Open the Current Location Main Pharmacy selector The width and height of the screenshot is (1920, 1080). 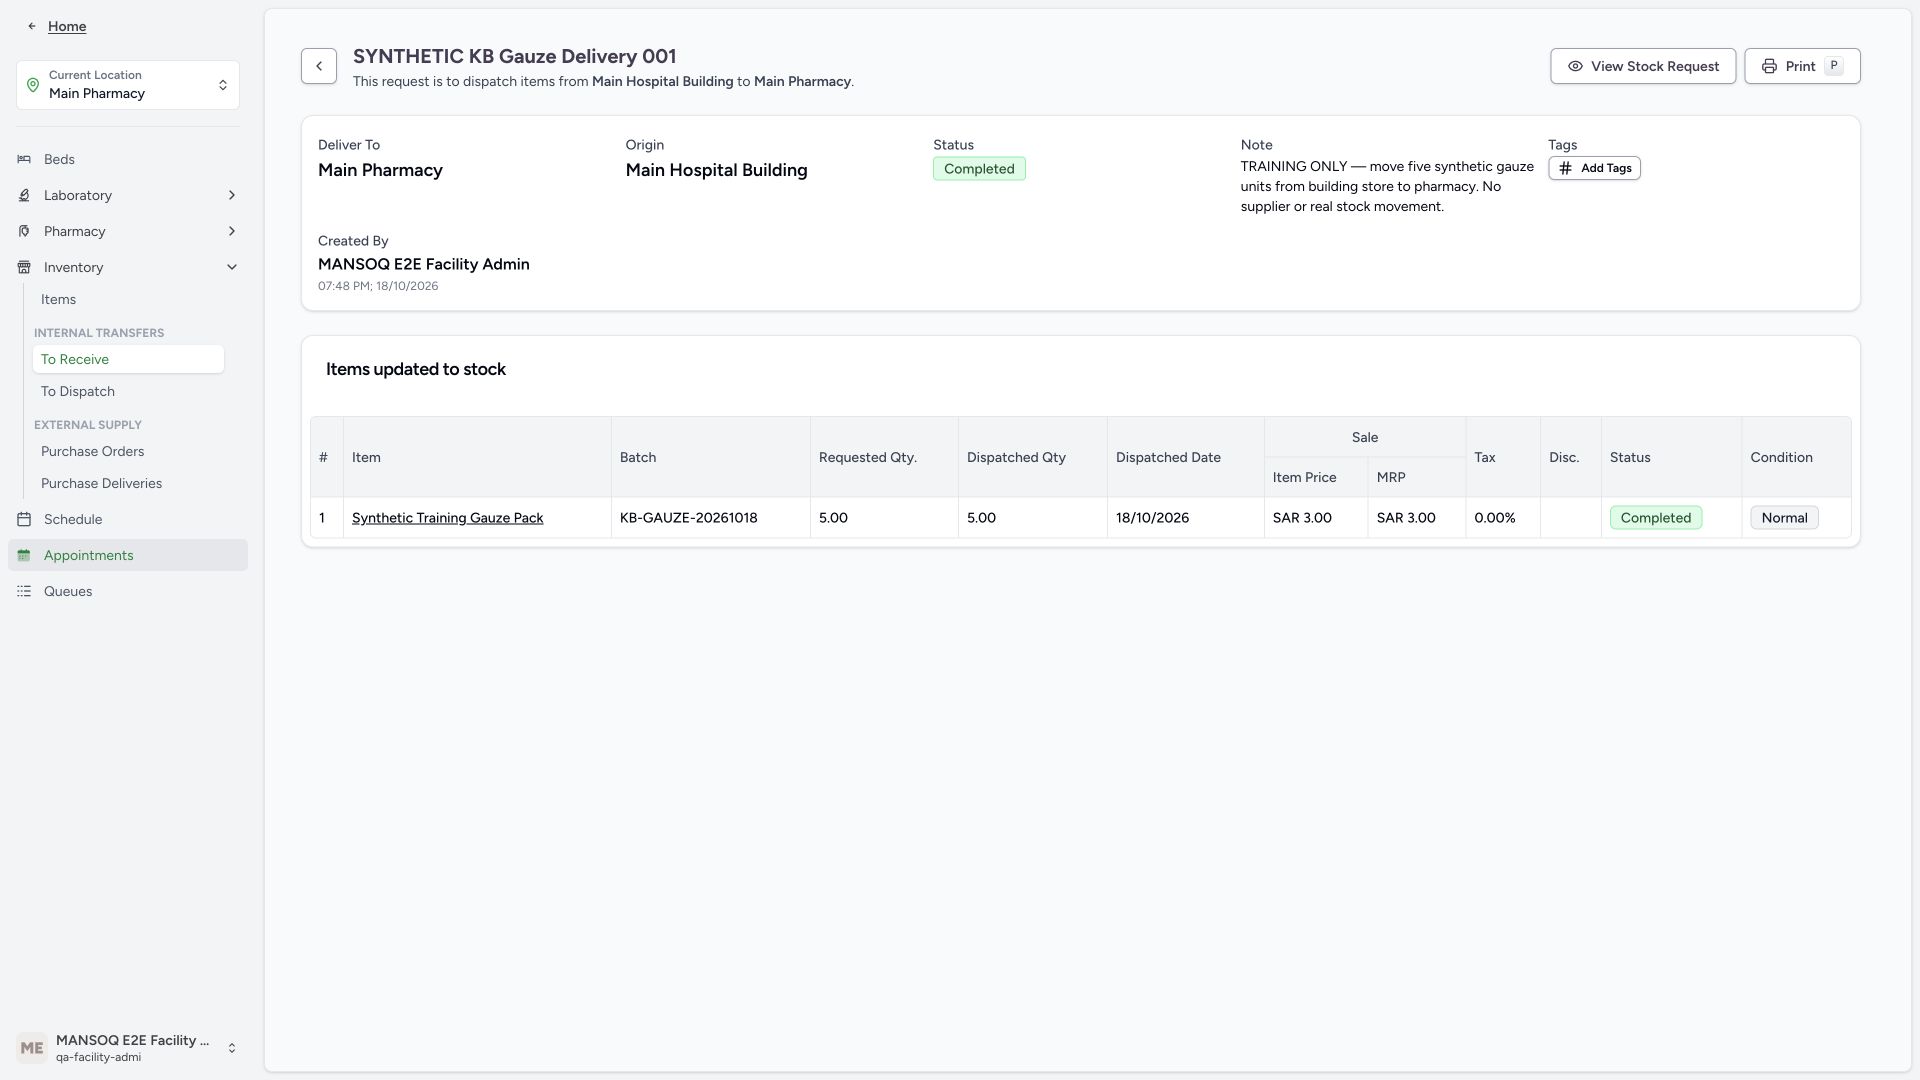(128, 85)
